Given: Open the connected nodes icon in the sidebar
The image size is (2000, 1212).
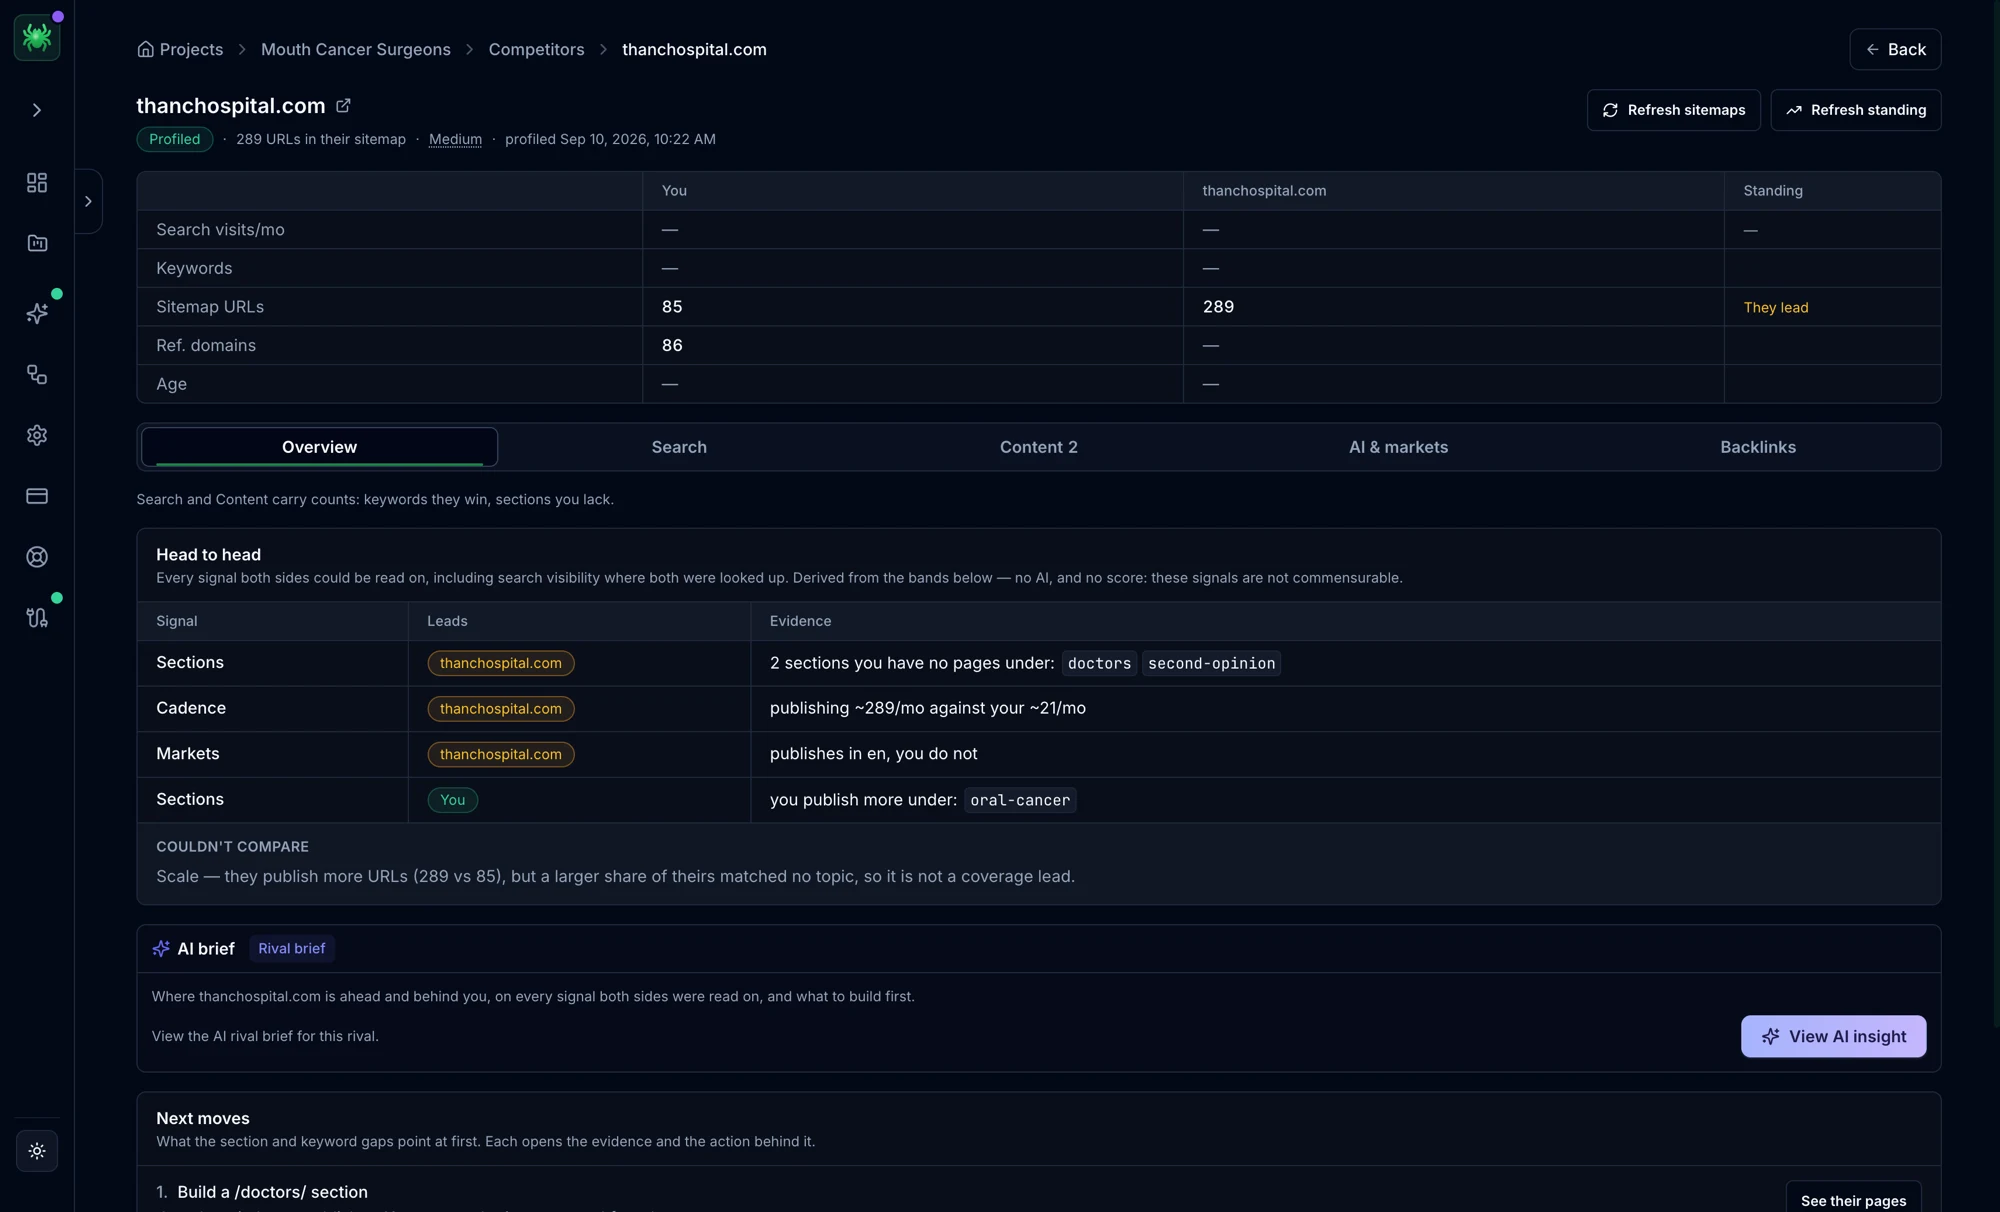Looking at the screenshot, I should click(37, 374).
